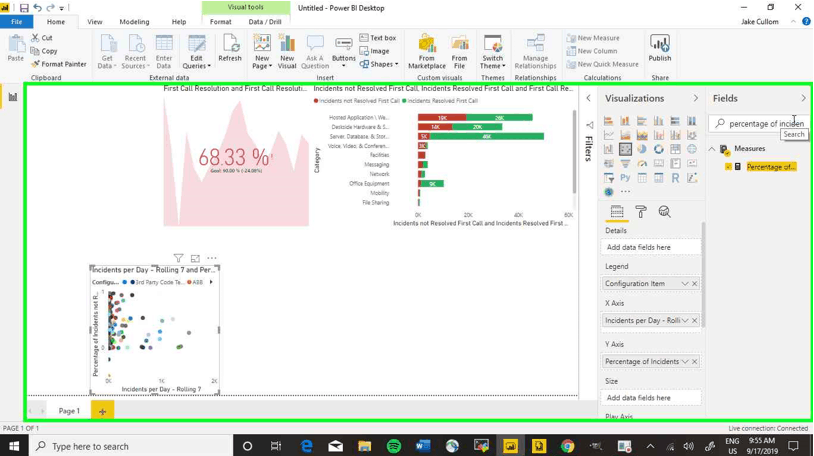814x456 pixels.
Task: Expand the Filters pane arrow
Action: click(x=588, y=98)
